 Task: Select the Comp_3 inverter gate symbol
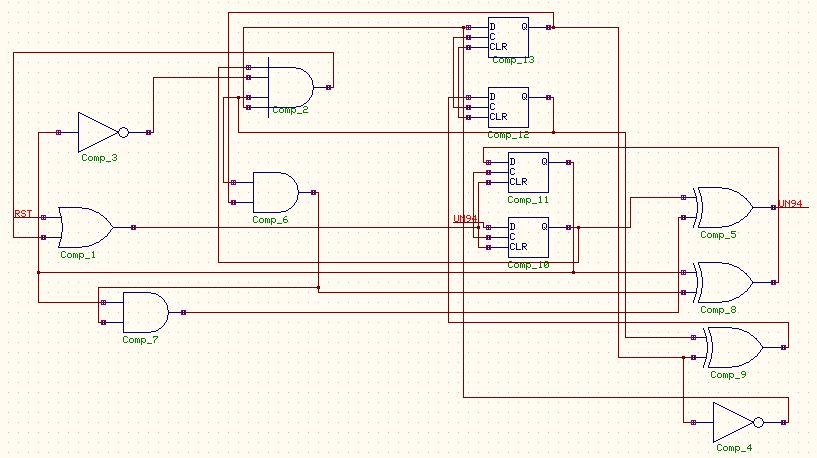103,132
